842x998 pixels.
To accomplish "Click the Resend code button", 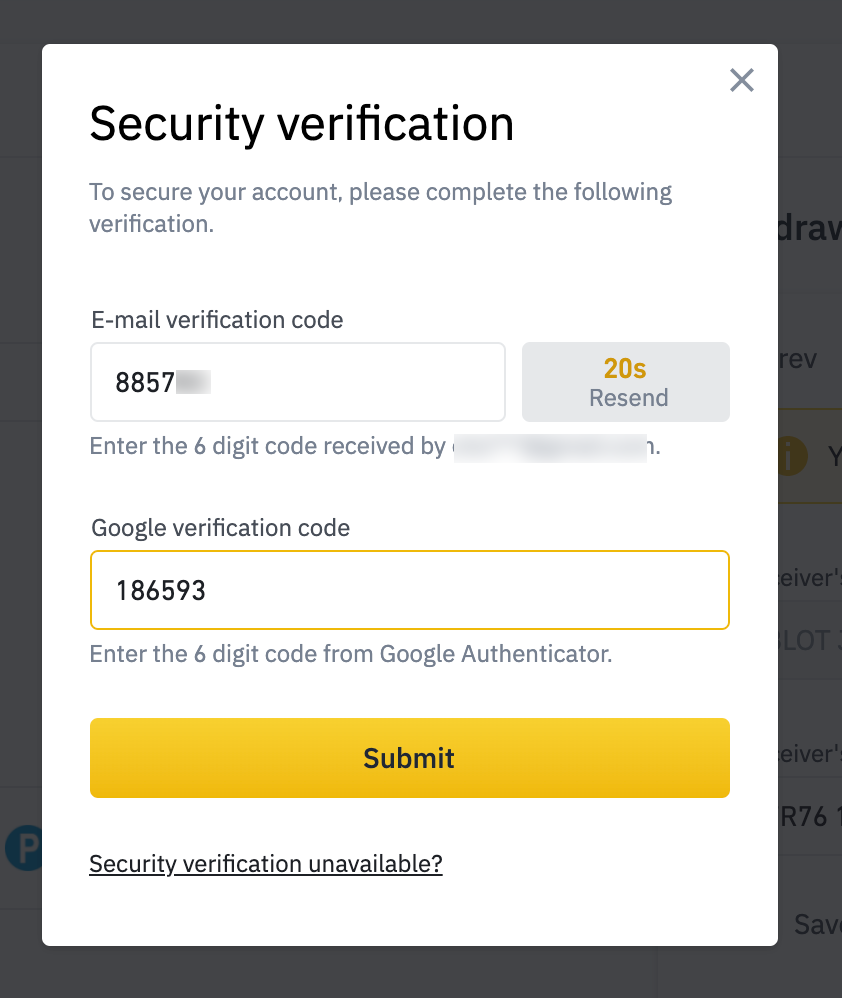I will coord(626,382).
